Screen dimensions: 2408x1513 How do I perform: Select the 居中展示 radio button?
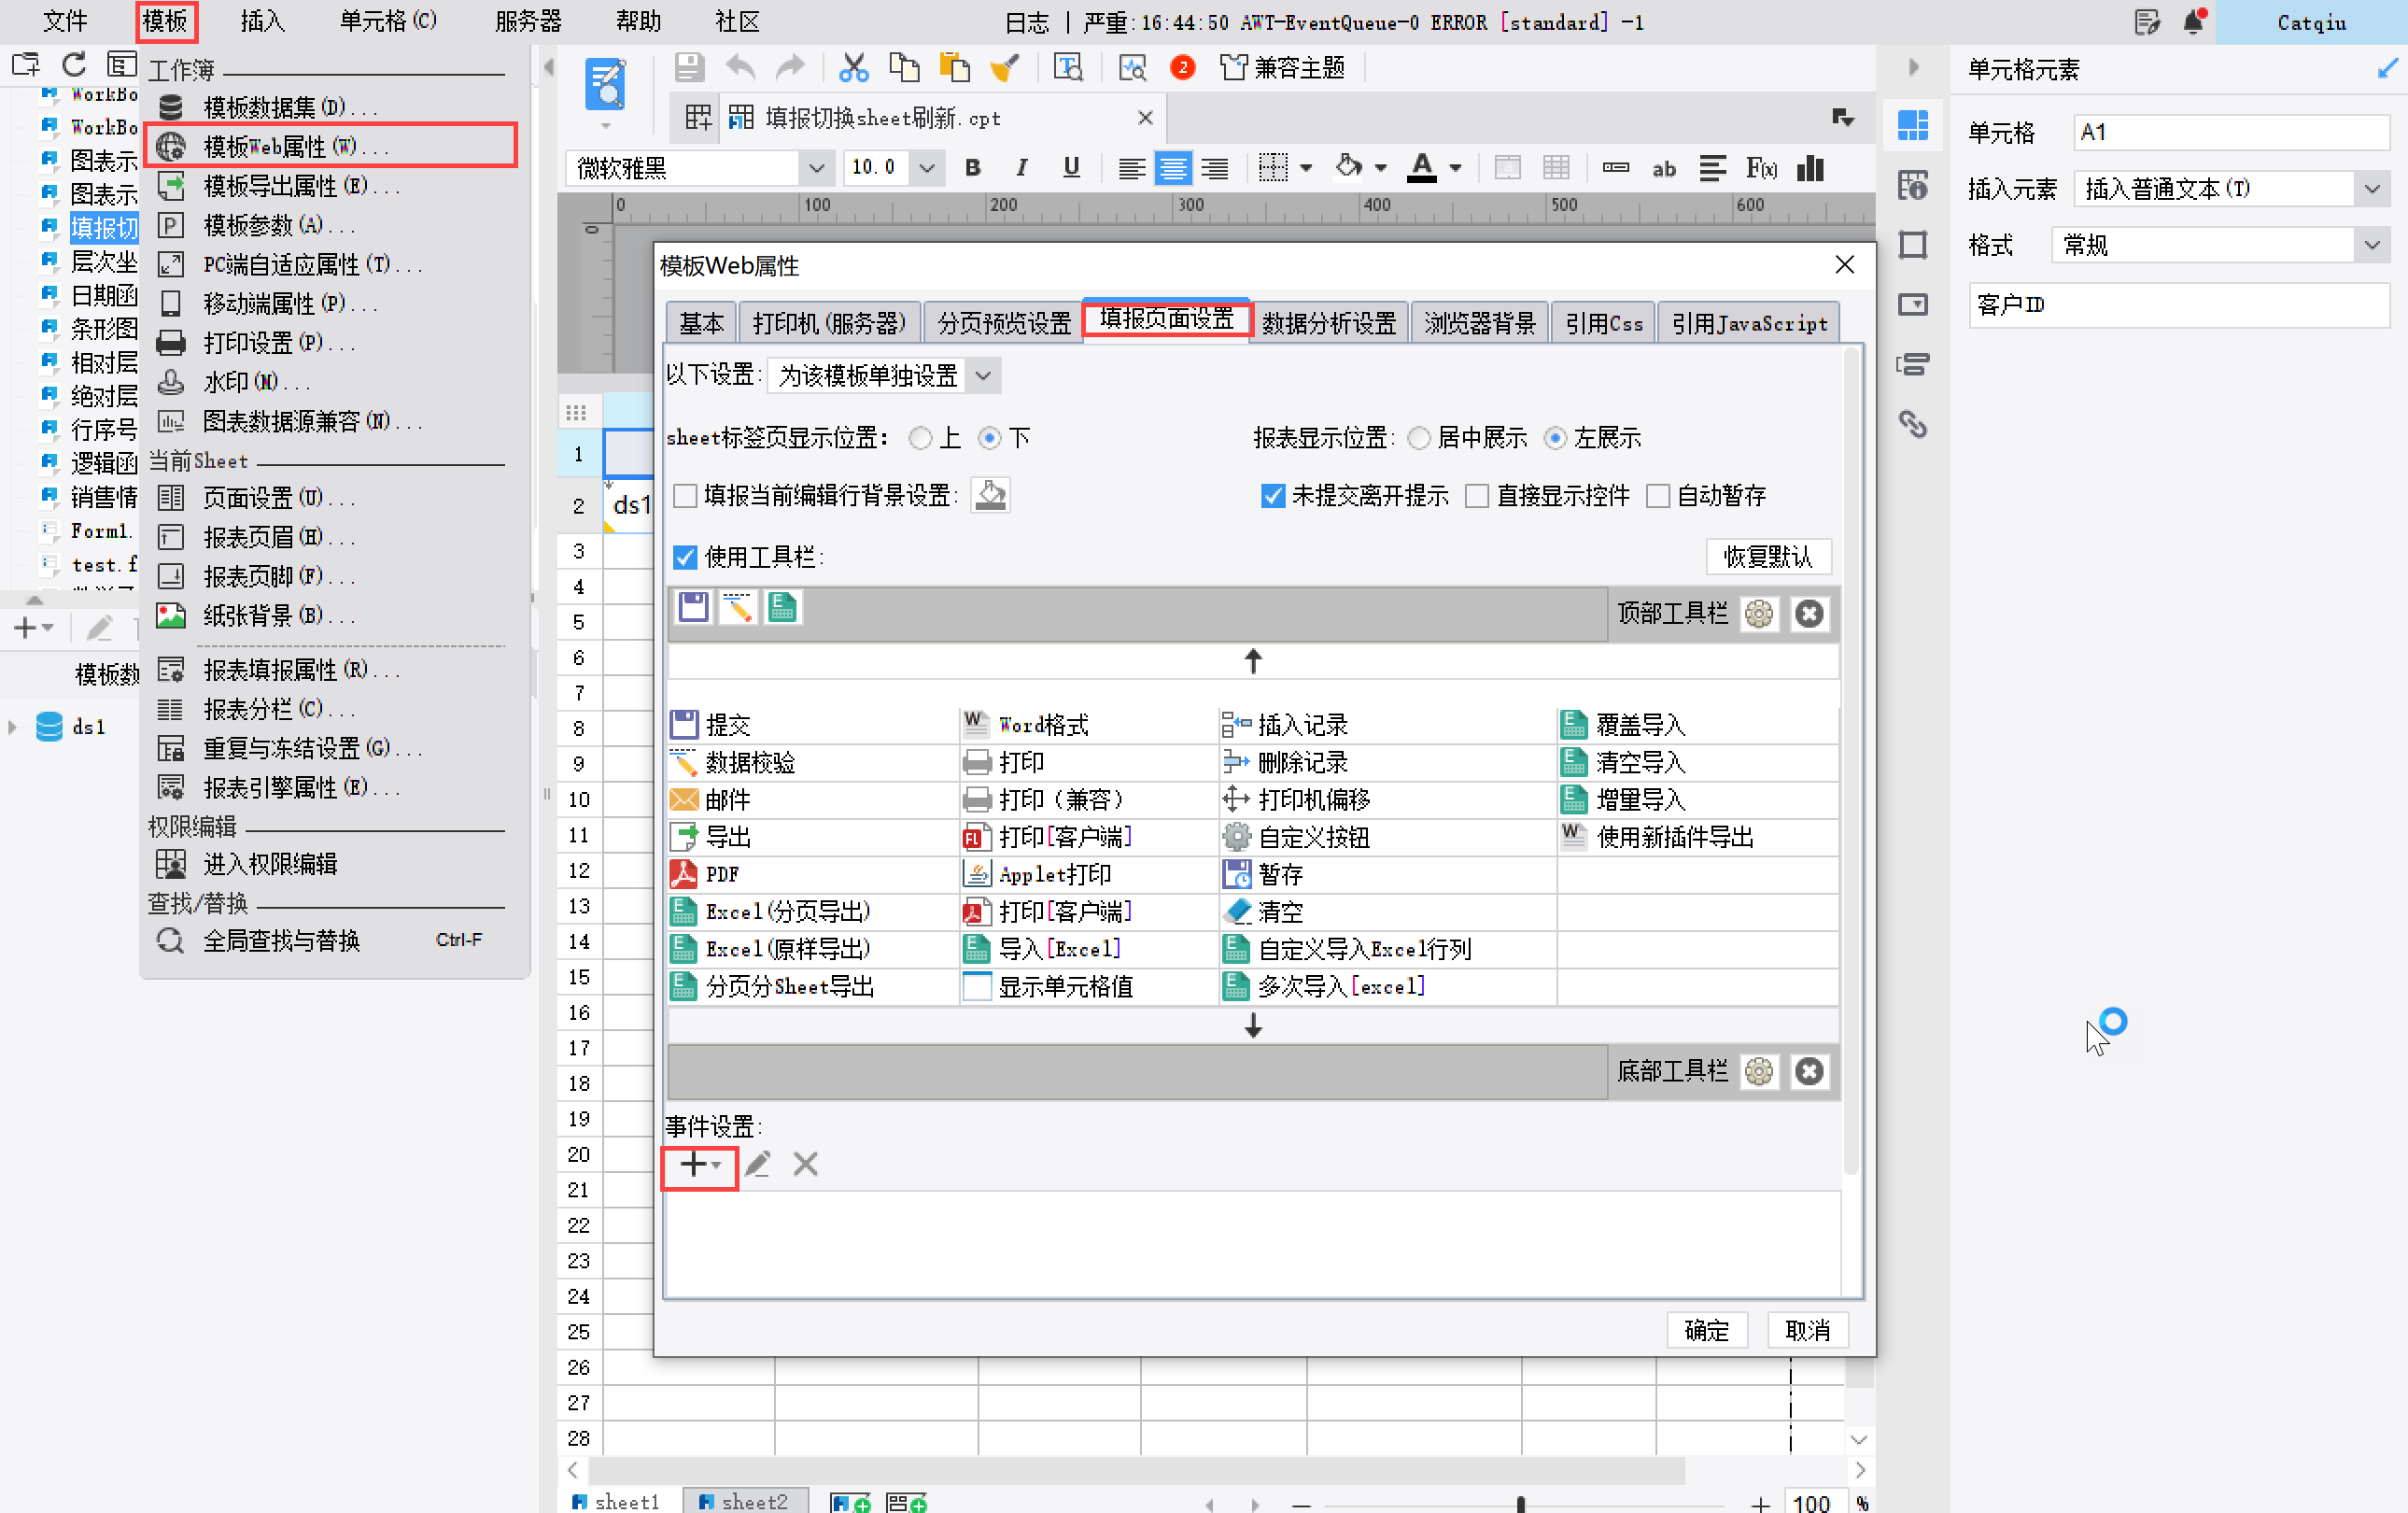(1419, 438)
